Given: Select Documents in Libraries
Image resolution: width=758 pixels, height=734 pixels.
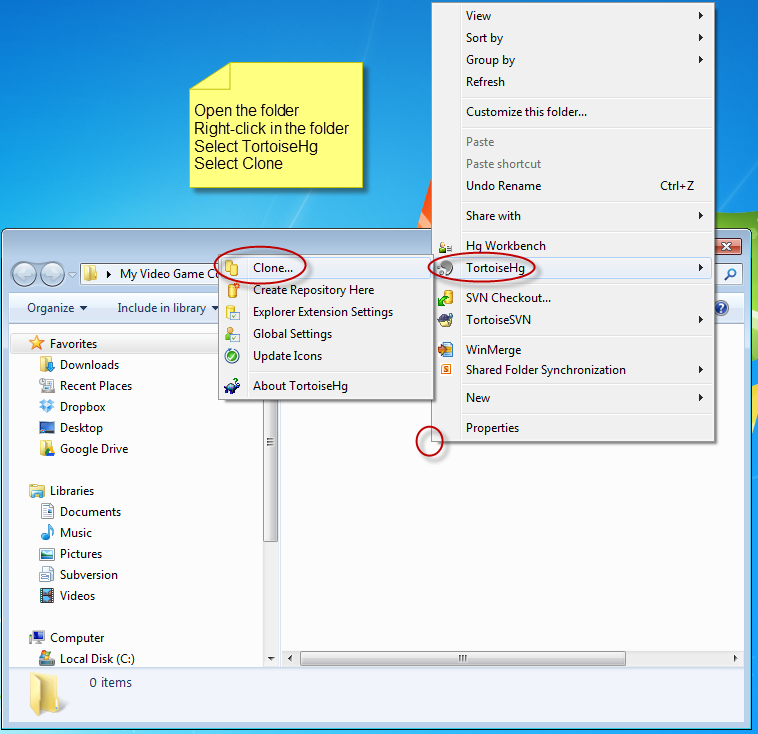Looking at the screenshot, I should [x=90, y=512].
